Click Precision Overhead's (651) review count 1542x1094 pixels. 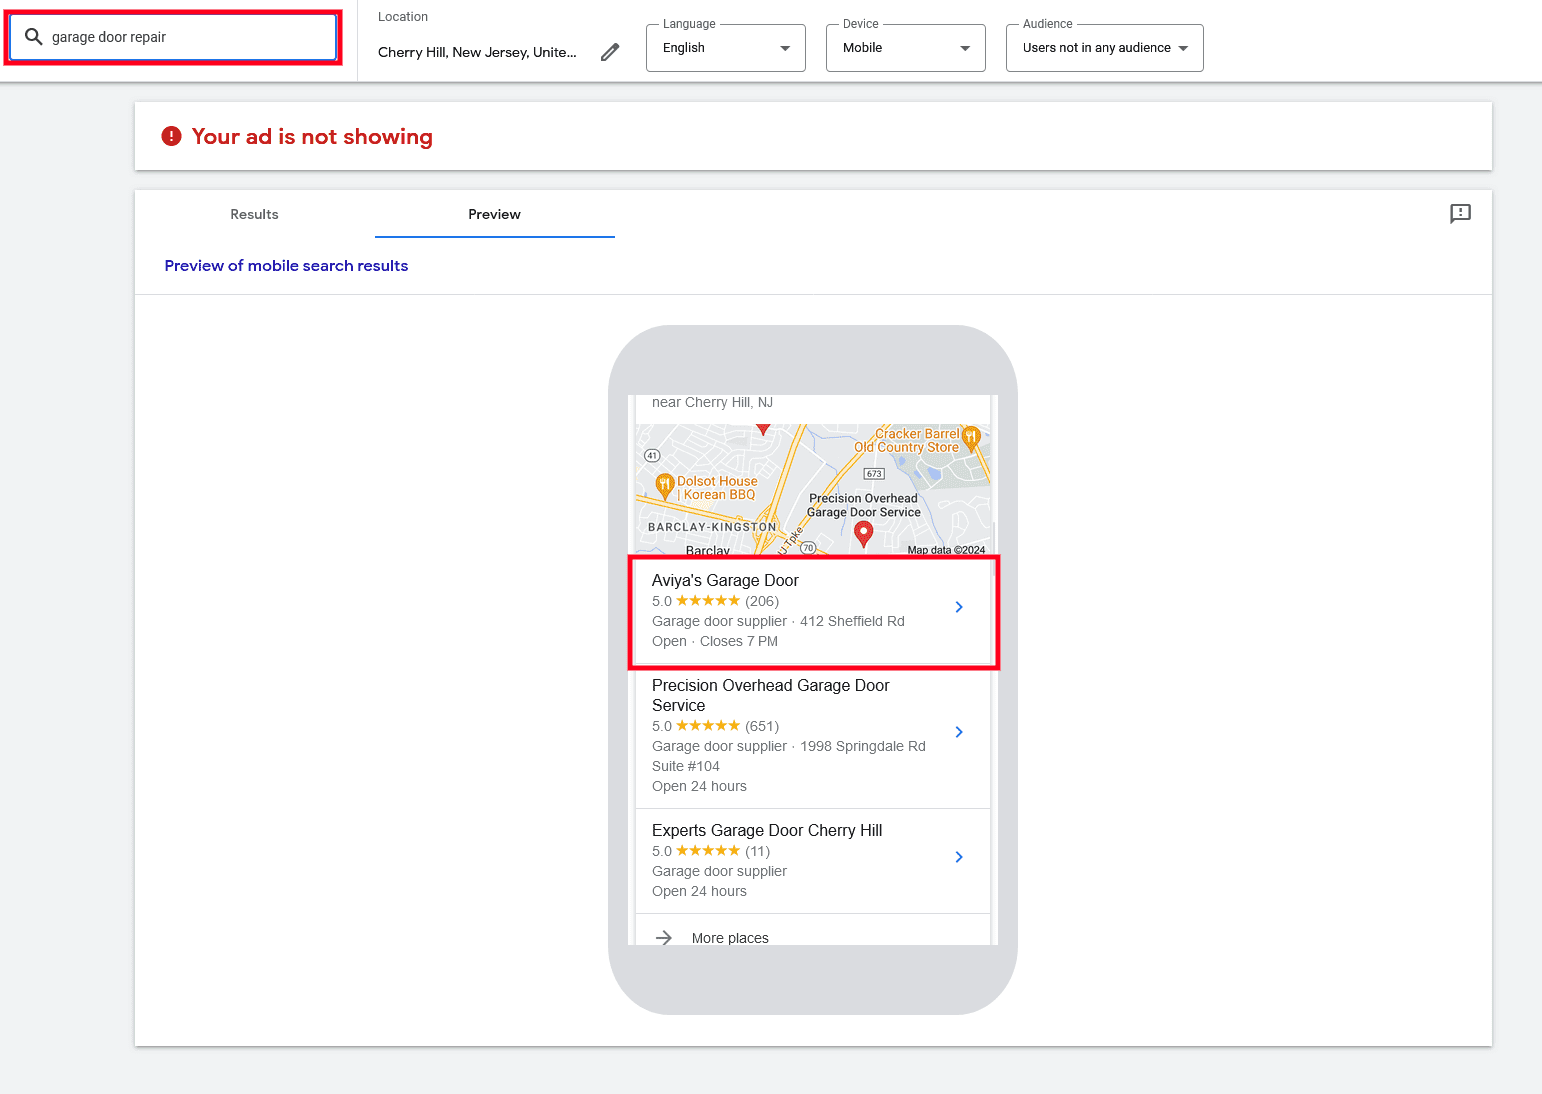(762, 726)
